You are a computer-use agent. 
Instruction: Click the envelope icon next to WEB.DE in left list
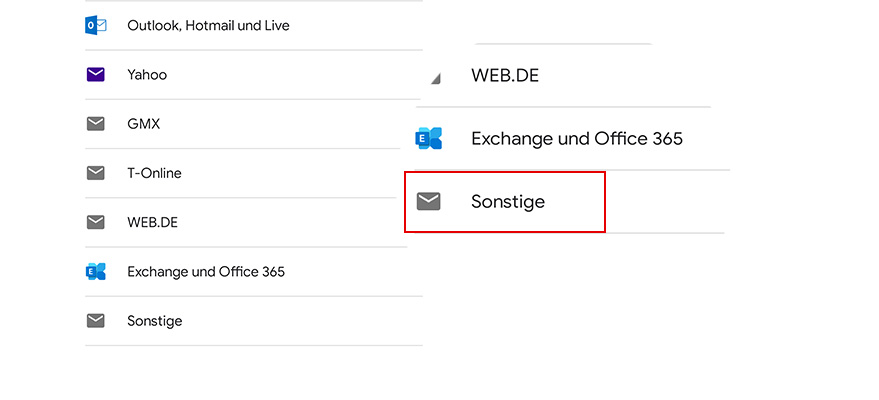click(96, 222)
